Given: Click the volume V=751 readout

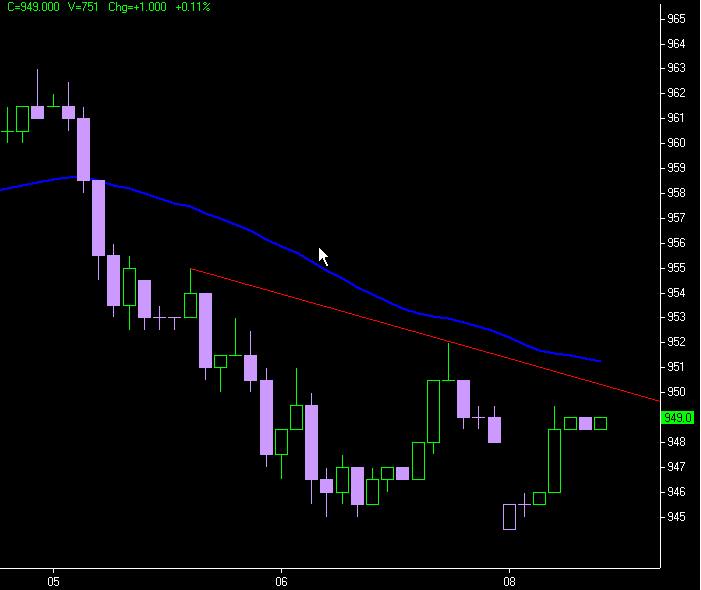Looking at the screenshot, I should (x=83, y=7).
